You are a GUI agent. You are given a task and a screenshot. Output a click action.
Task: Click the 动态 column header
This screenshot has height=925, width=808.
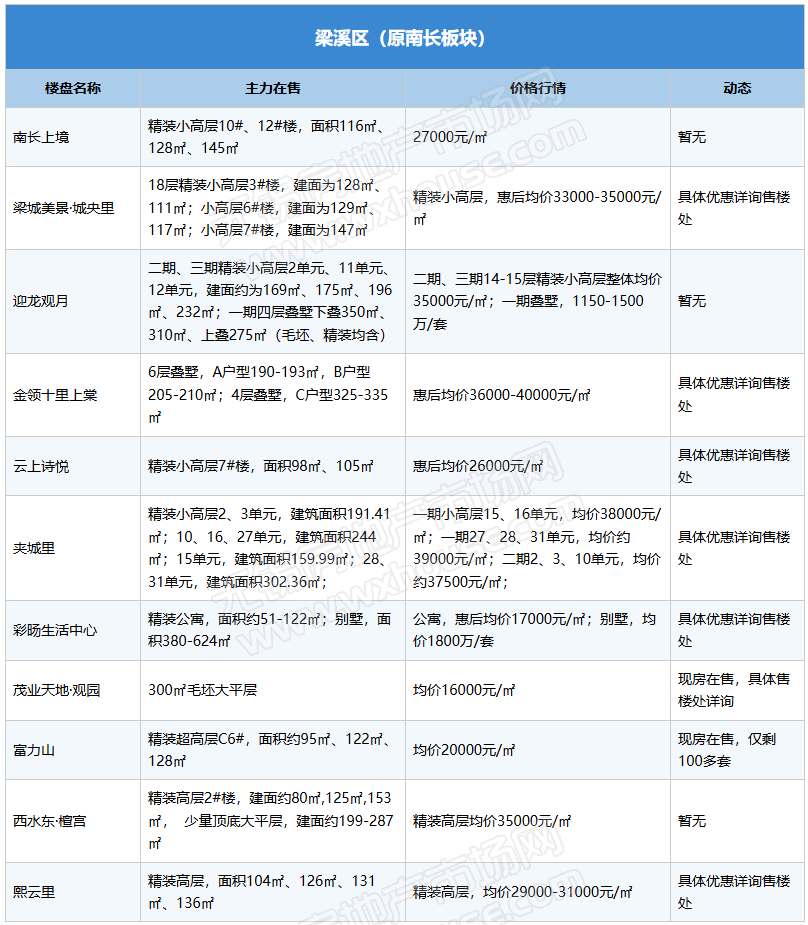click(736, 88)
